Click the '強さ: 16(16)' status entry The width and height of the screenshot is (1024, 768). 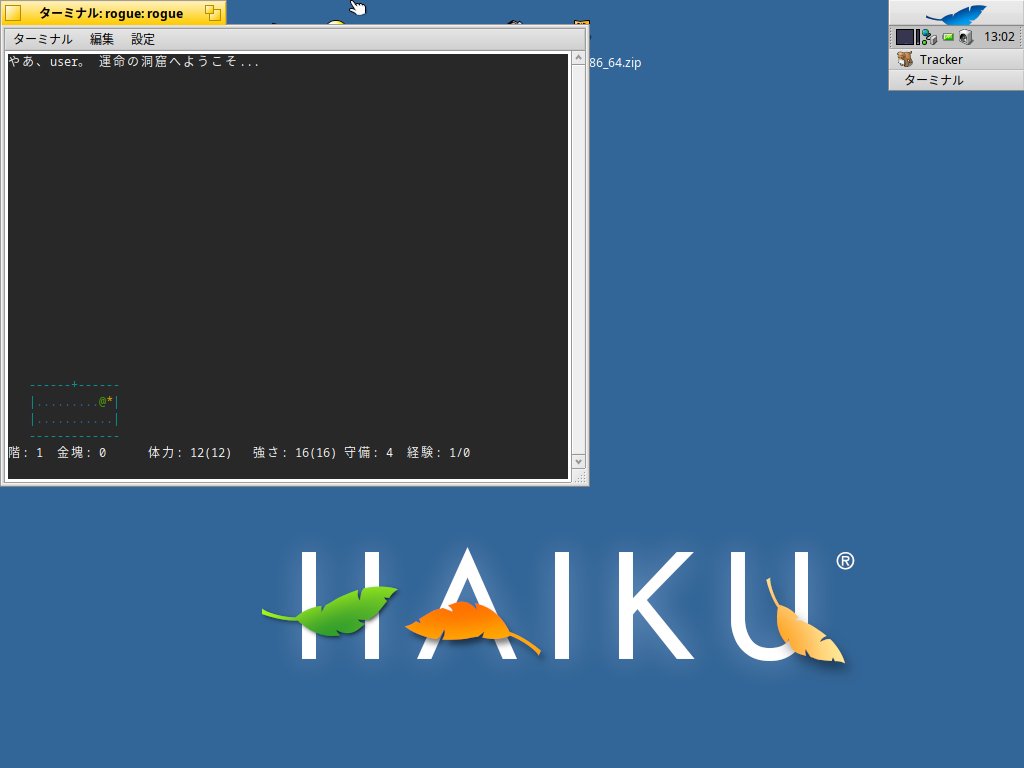pyautogui.click(x=295, y=453)
